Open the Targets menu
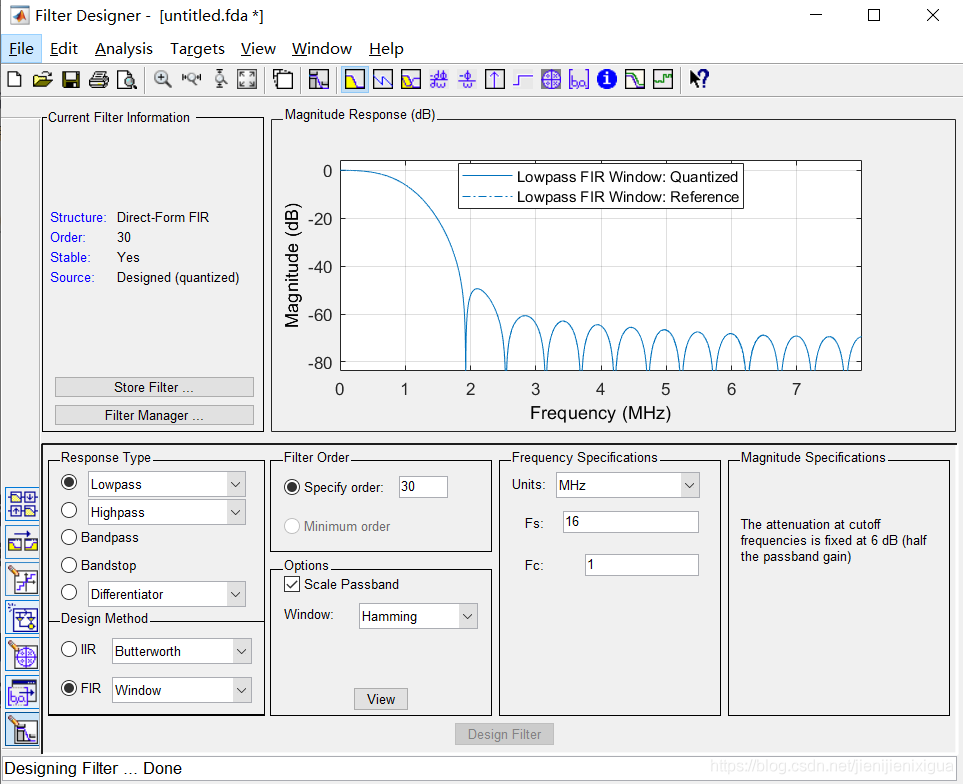963x784 pixels. [197, 49]
